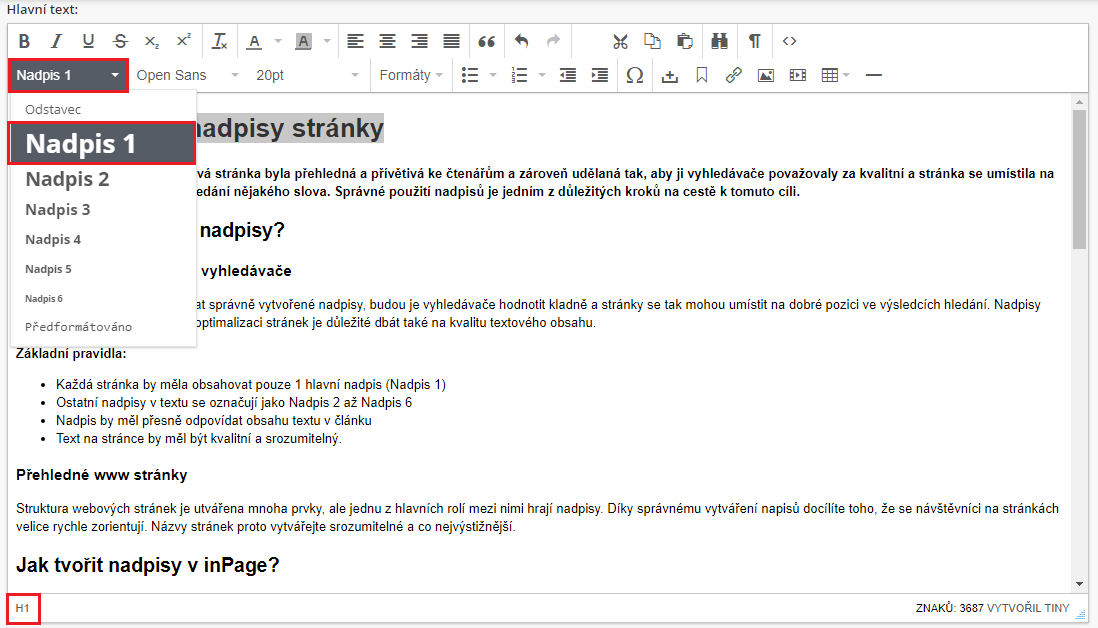This screenshot has width=1098, height=628.
Task: Toggle bold formatting
Action: [x=24, y=41]
